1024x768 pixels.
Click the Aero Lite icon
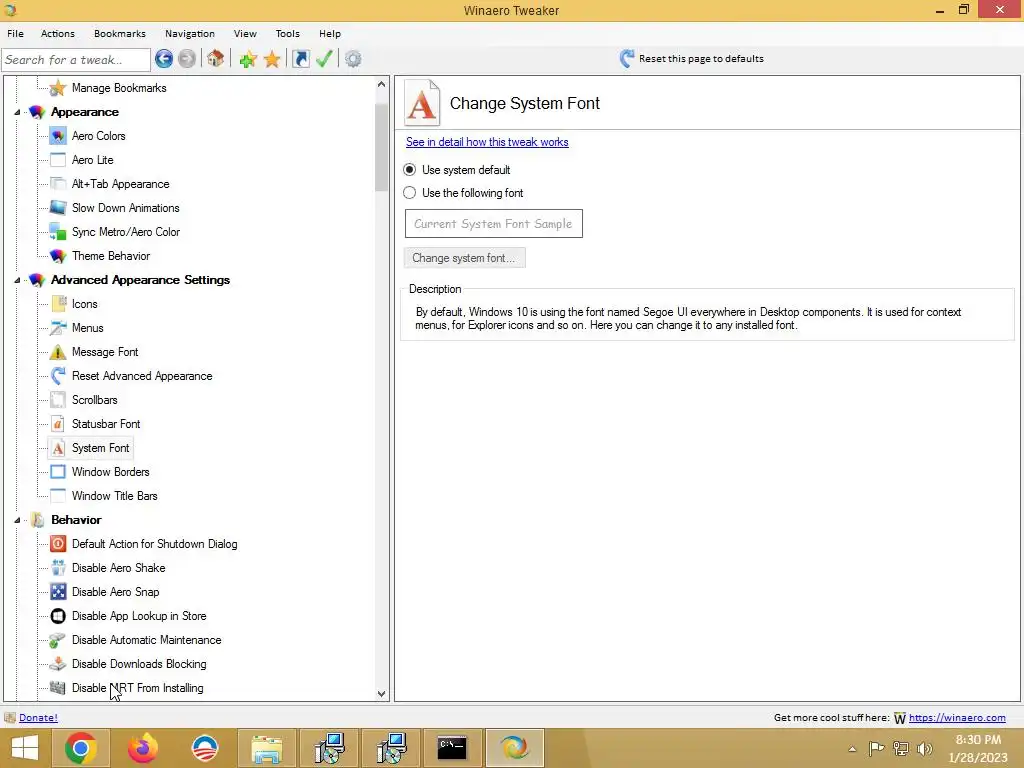(x=58, y=160)
